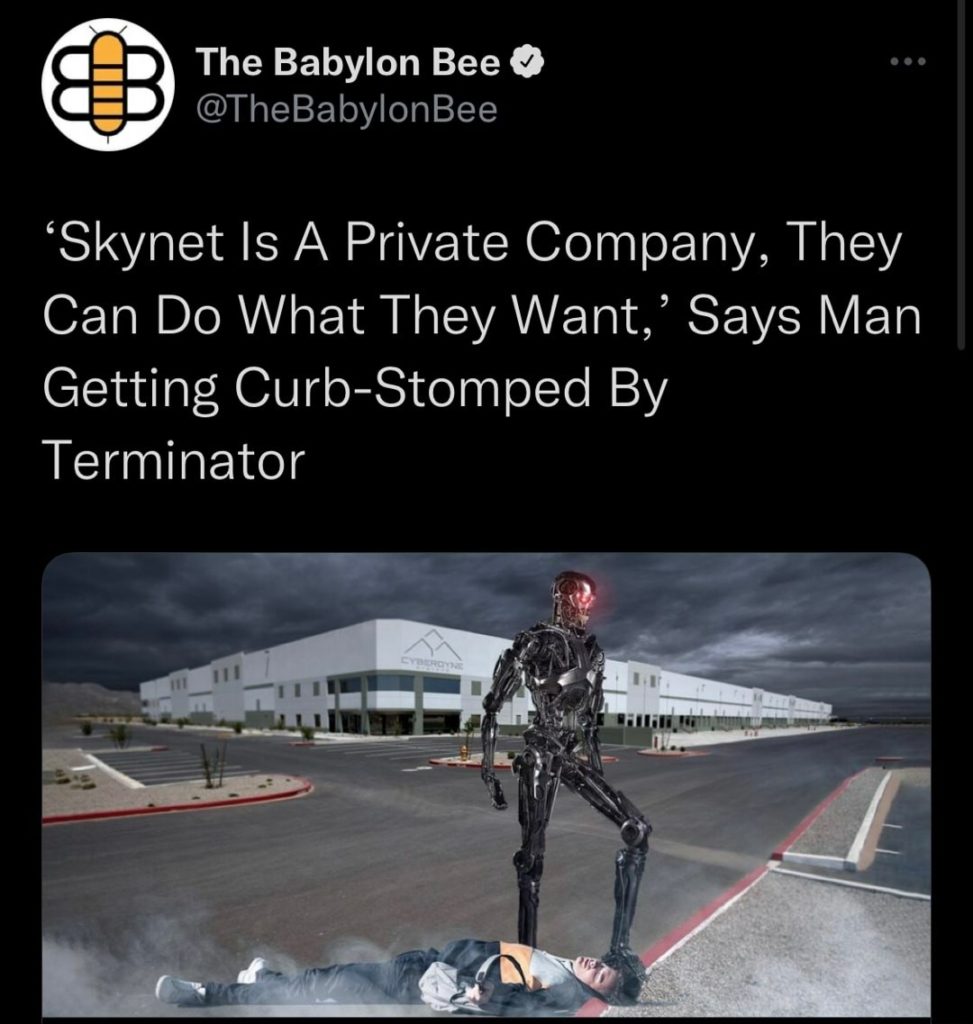Click the word Terminator in the headline
Image resolution: width=973 pixels, height=1024 pixels.
pyautogui.click(x=174, y=461)
